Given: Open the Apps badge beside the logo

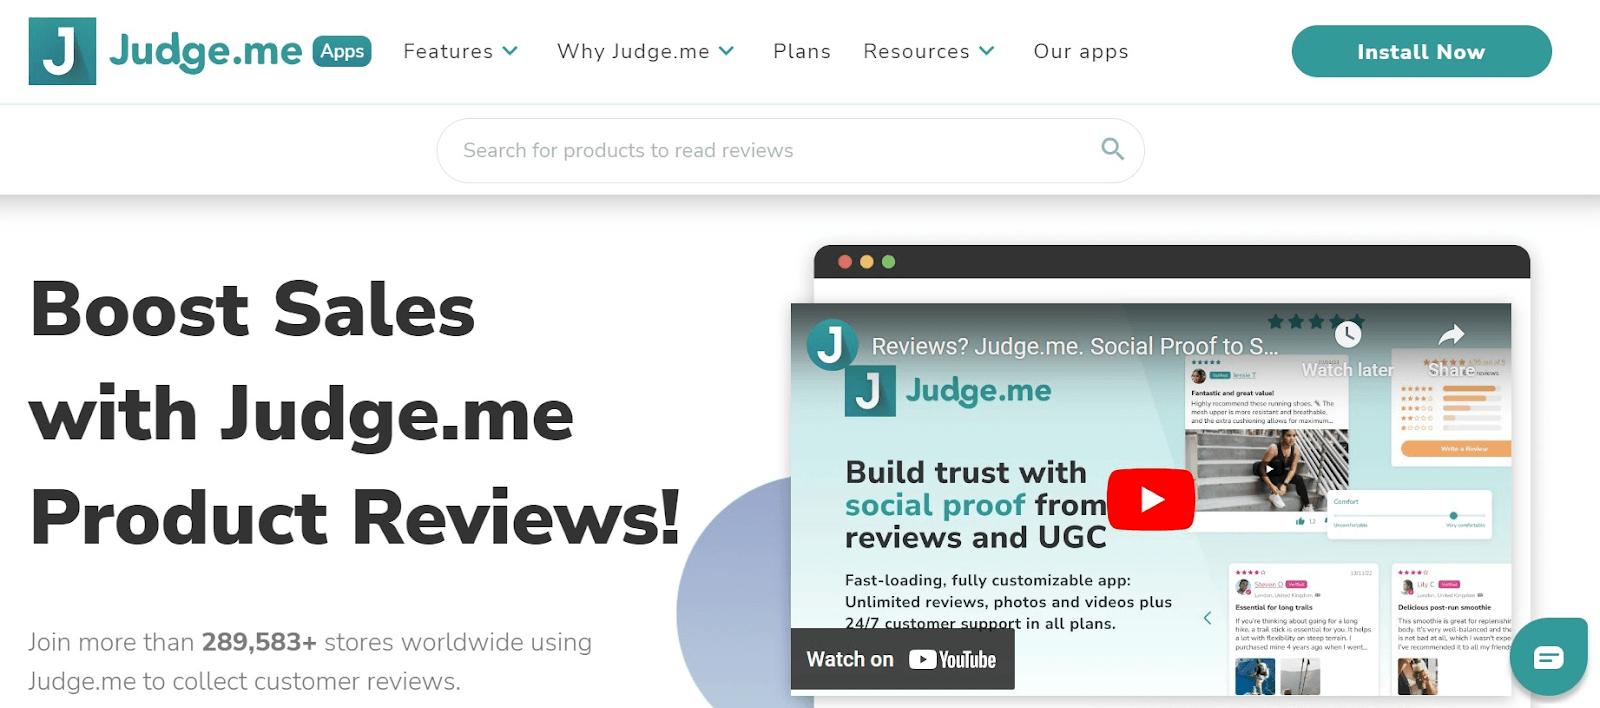Looking at the screenshot, I should point(342,51).
